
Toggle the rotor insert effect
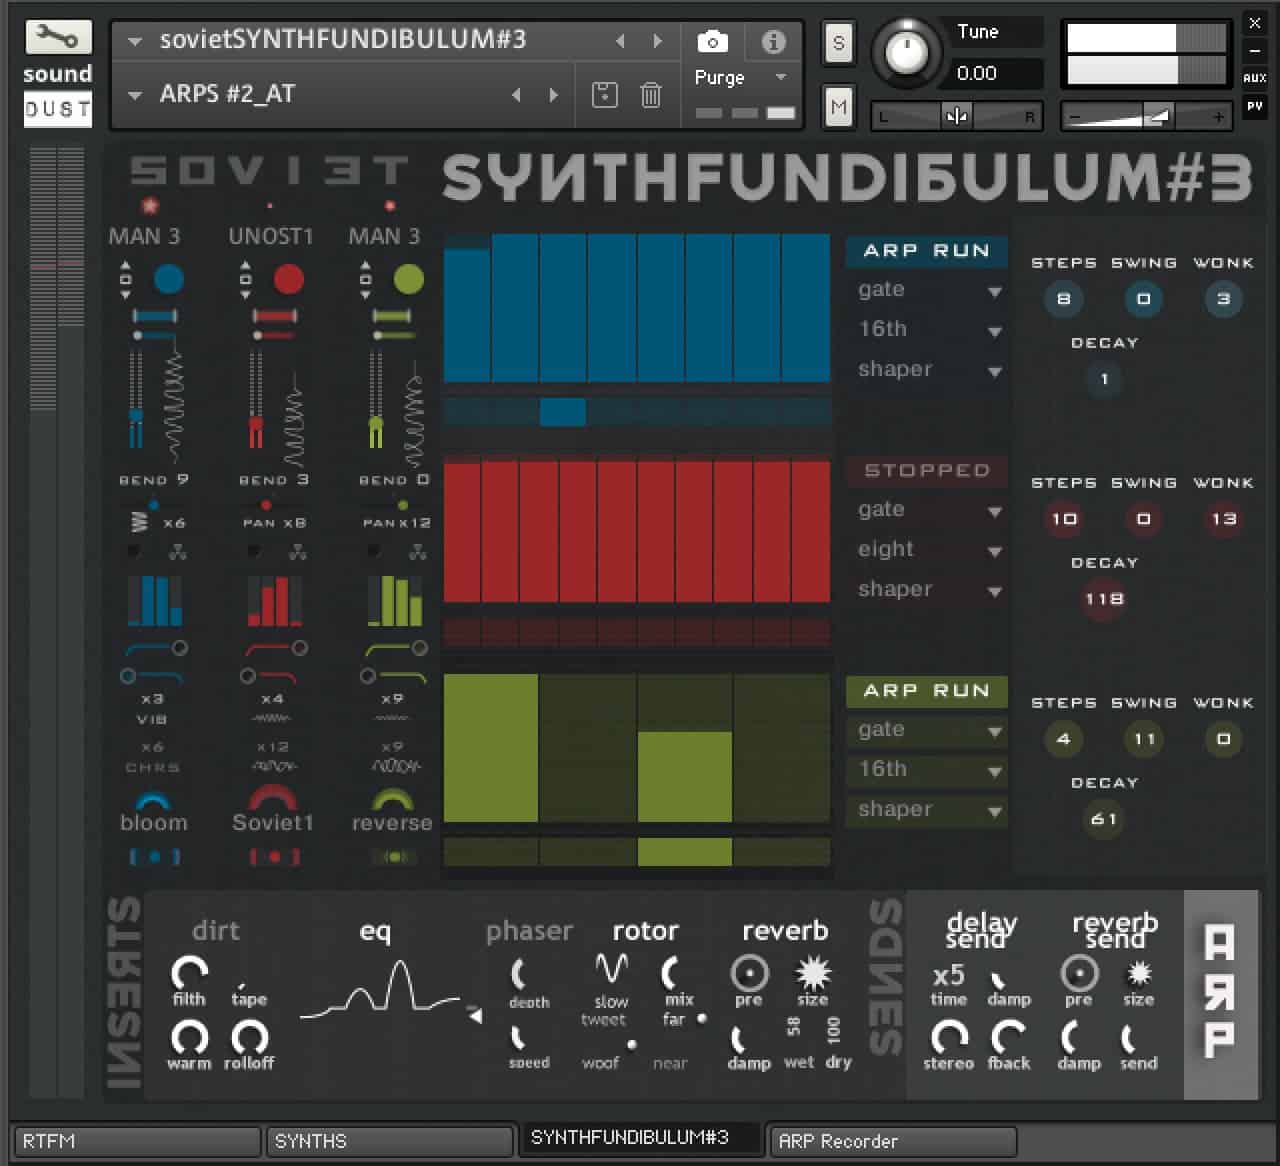coord(645,931)
